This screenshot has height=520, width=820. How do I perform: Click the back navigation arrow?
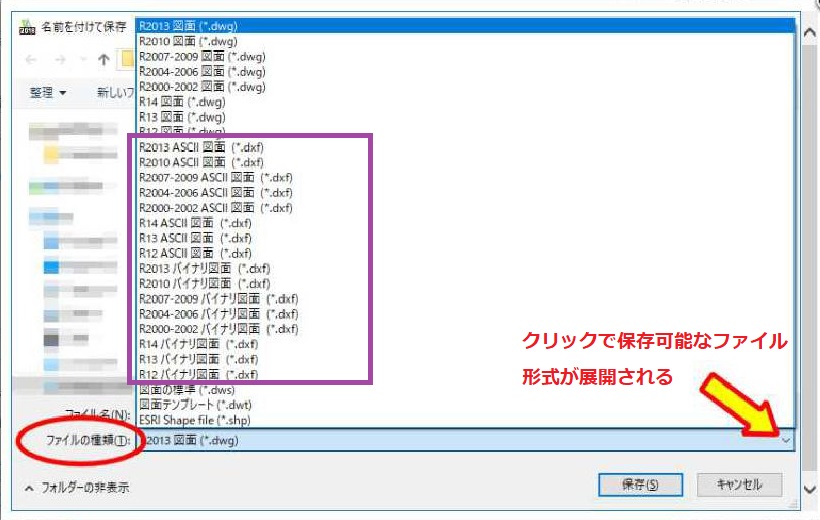coord(29,60)
